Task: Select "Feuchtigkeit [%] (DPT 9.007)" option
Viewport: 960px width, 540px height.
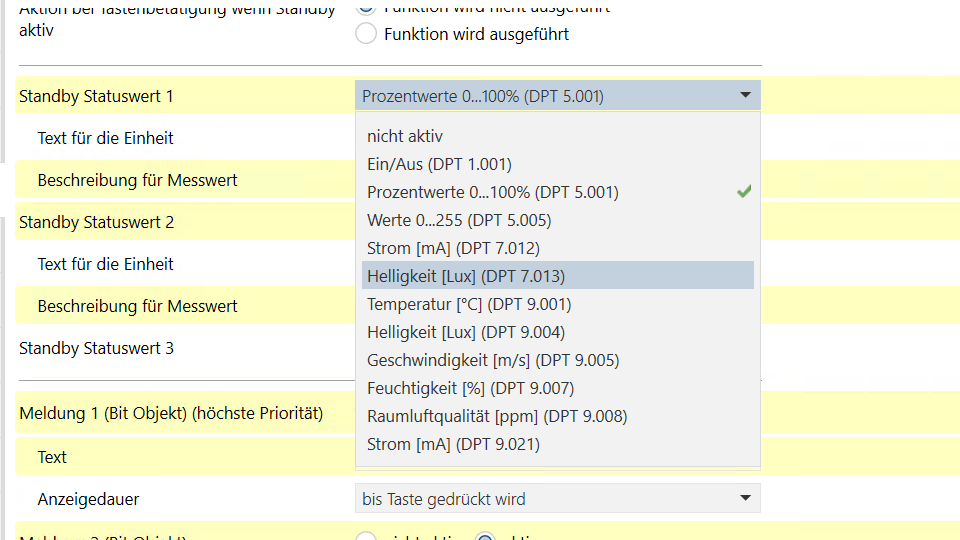Action: pyautogui.click(x=470, y=388)
